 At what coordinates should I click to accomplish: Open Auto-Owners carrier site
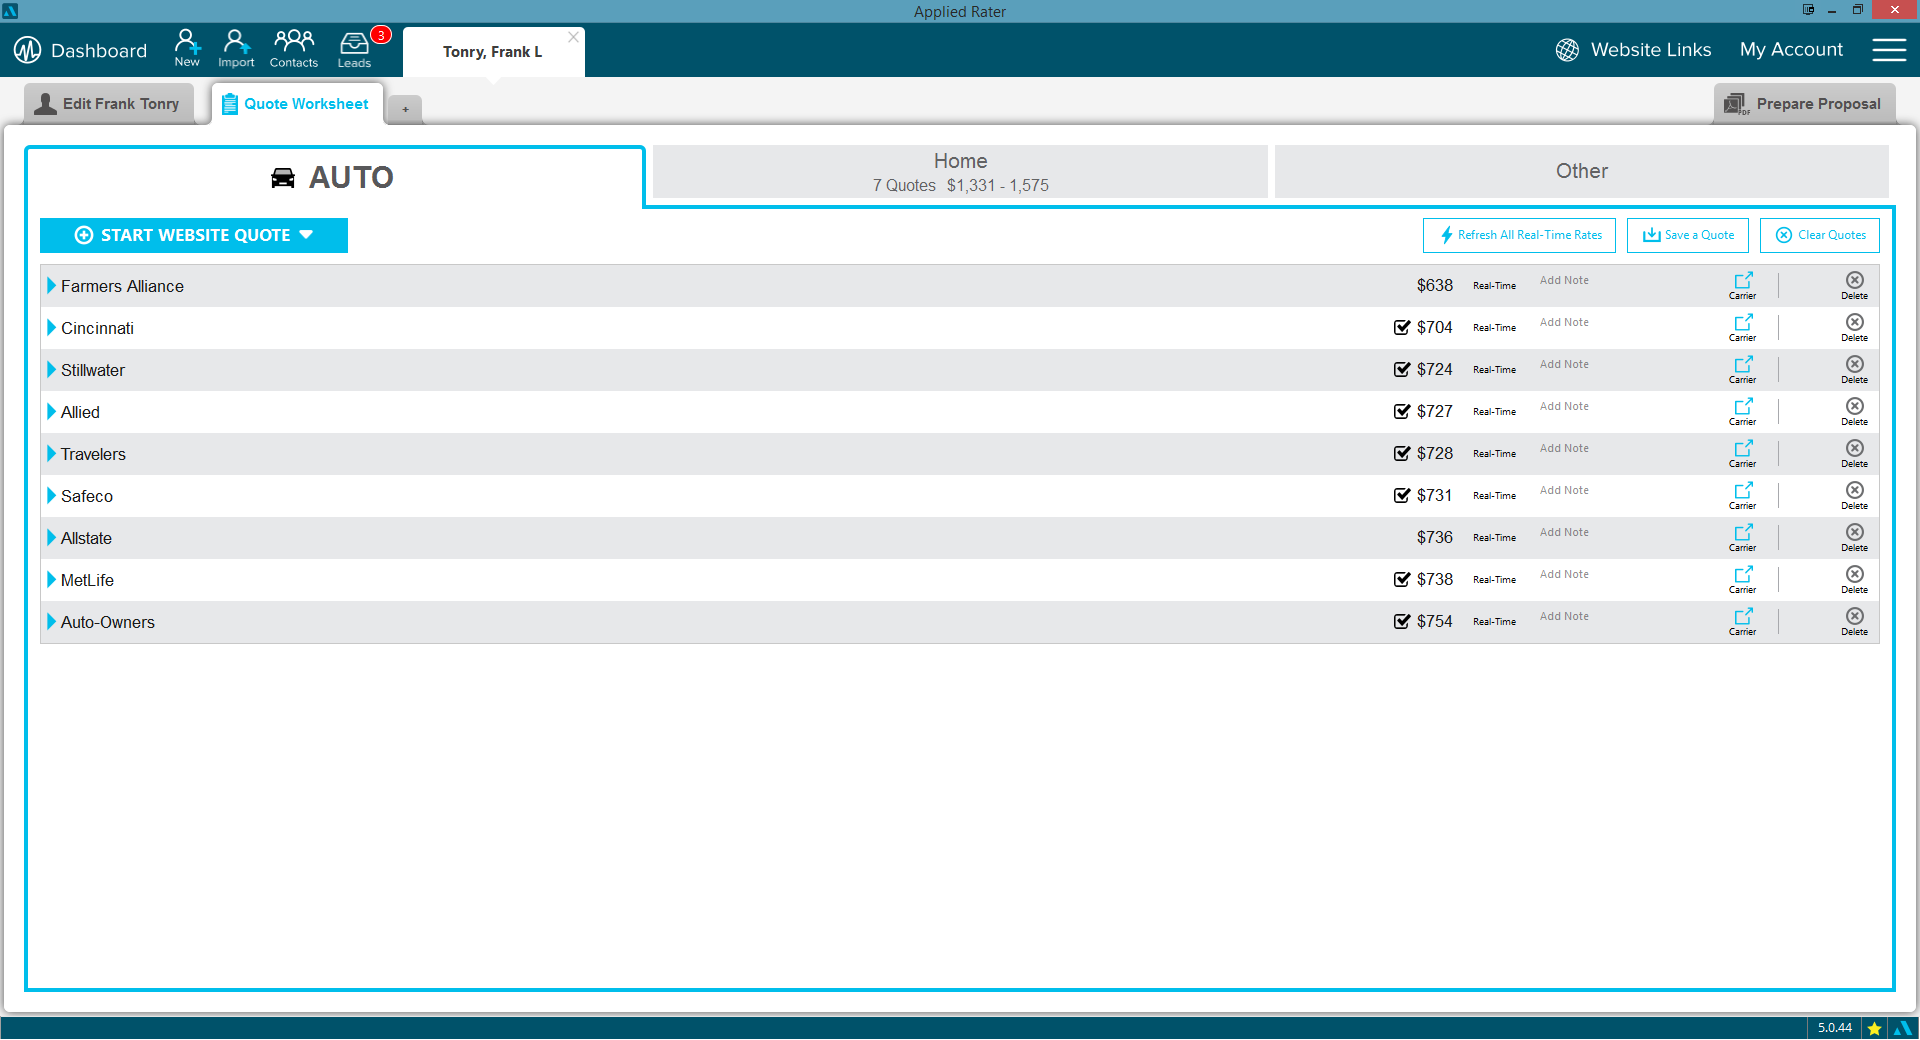[x=1743, y=621]
